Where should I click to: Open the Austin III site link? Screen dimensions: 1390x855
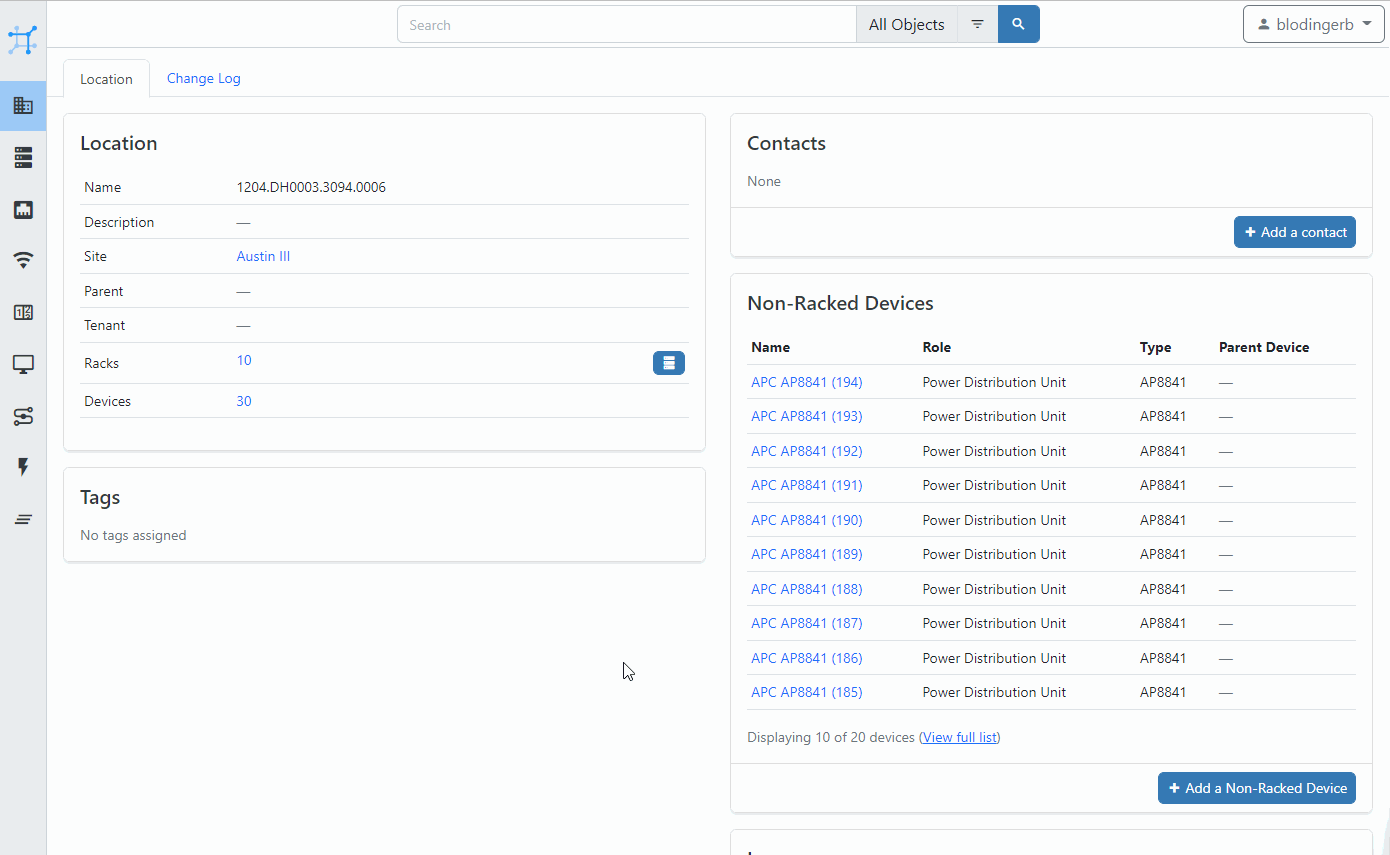click(262, 256)
